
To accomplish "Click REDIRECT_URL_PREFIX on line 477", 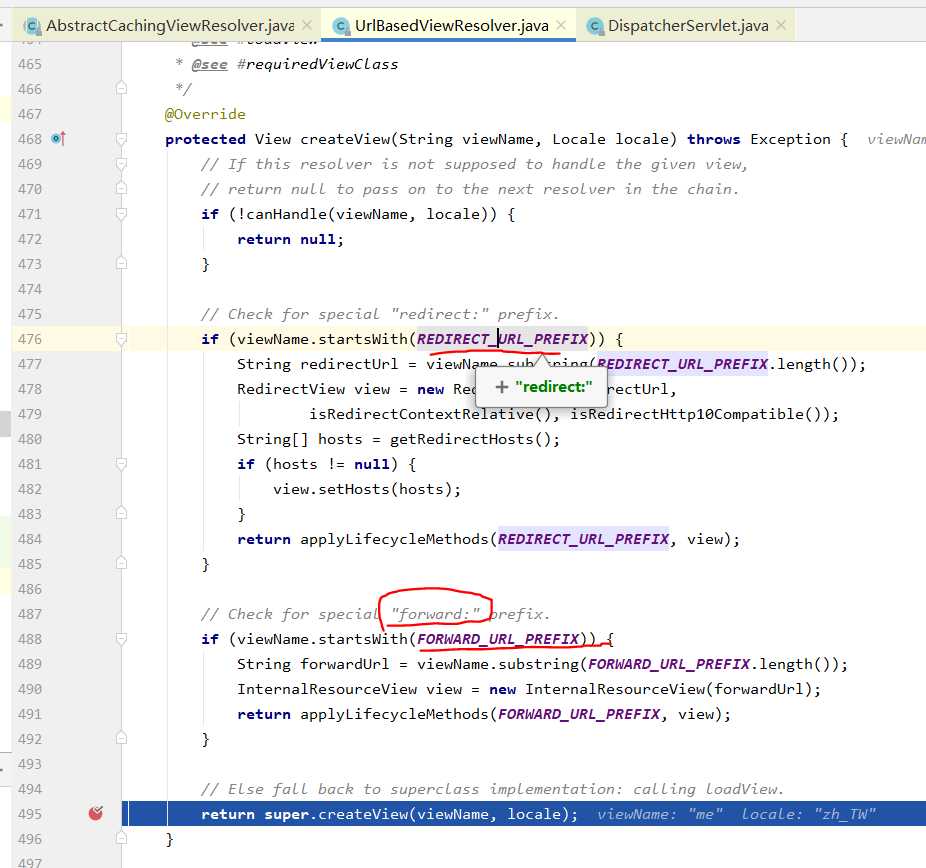I will [682, 364].
